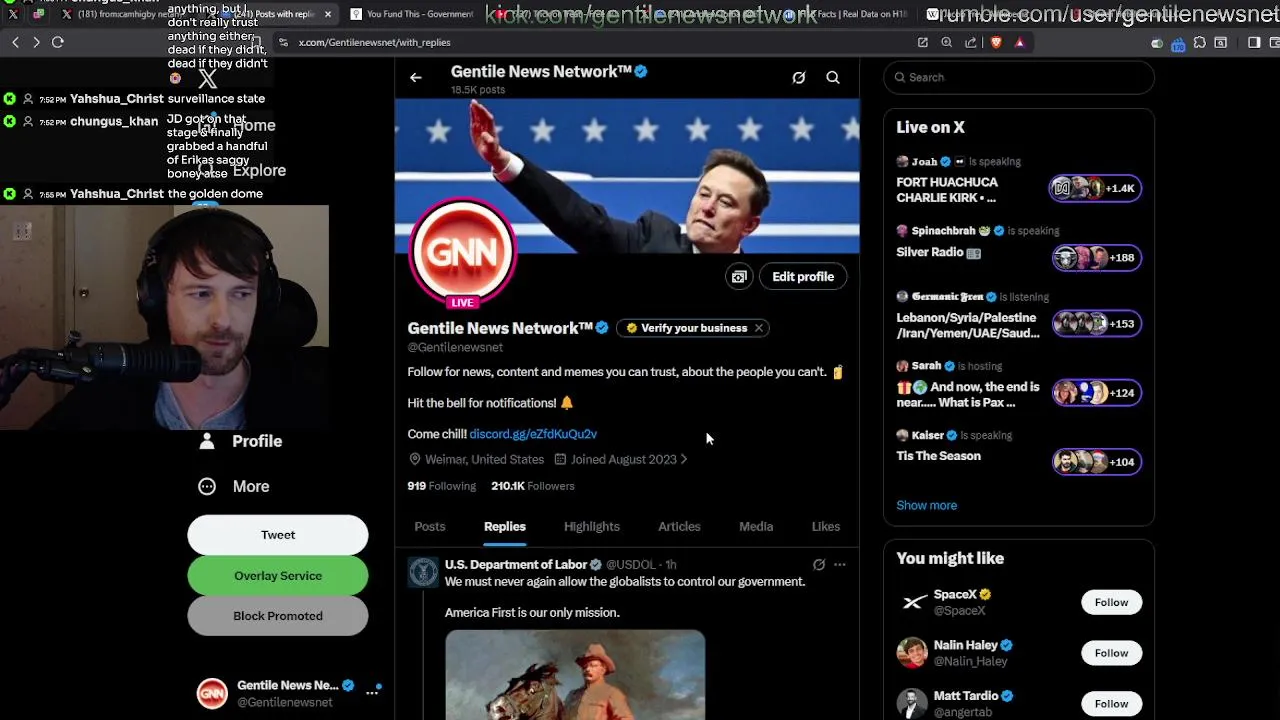This screenshot has height=720, width=1280.
Task: Follow SpaceX
Action: click(1111, 602)
